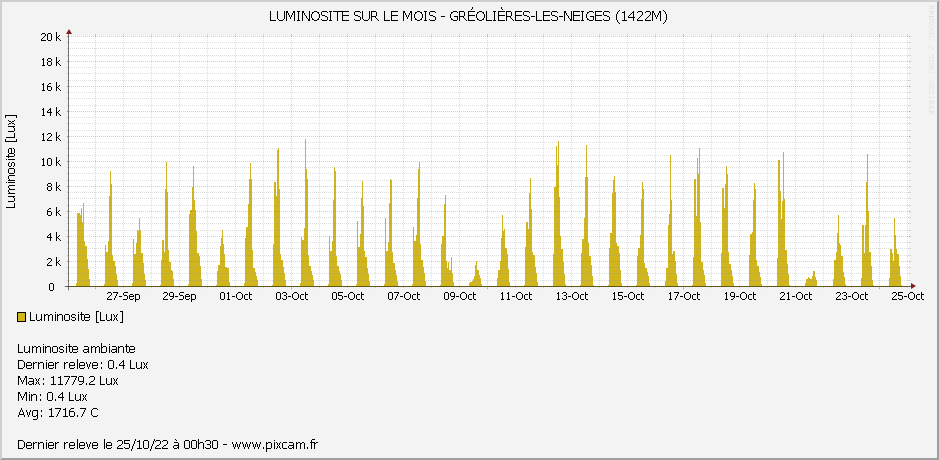Click the yellow Luminosite legend color swatch
939x460 pixels.
(x=22, y=317)
